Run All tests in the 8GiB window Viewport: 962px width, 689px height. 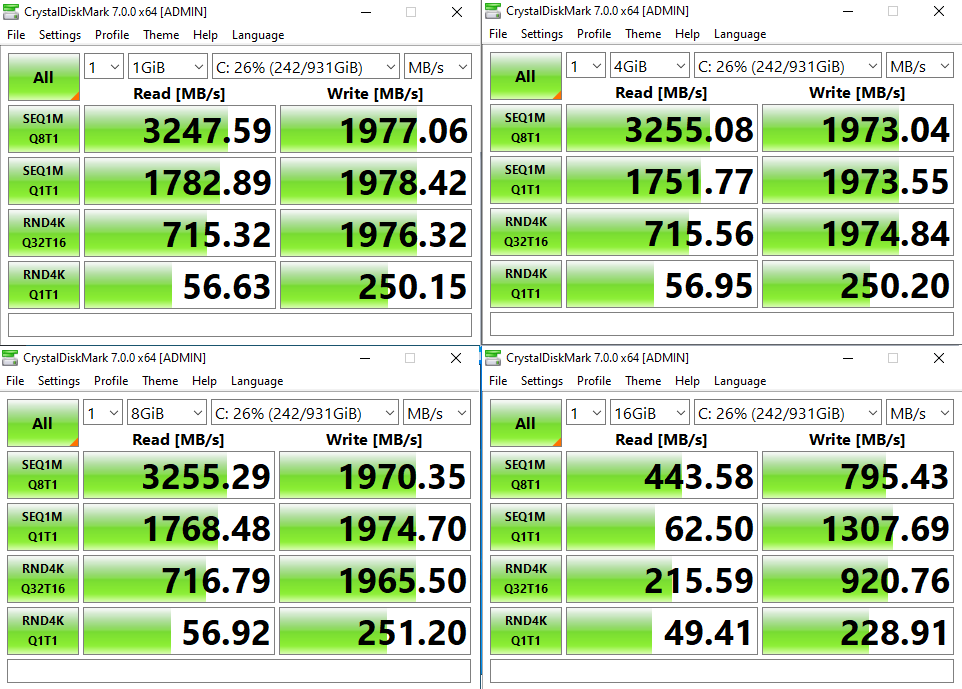[x=42, y=423]
